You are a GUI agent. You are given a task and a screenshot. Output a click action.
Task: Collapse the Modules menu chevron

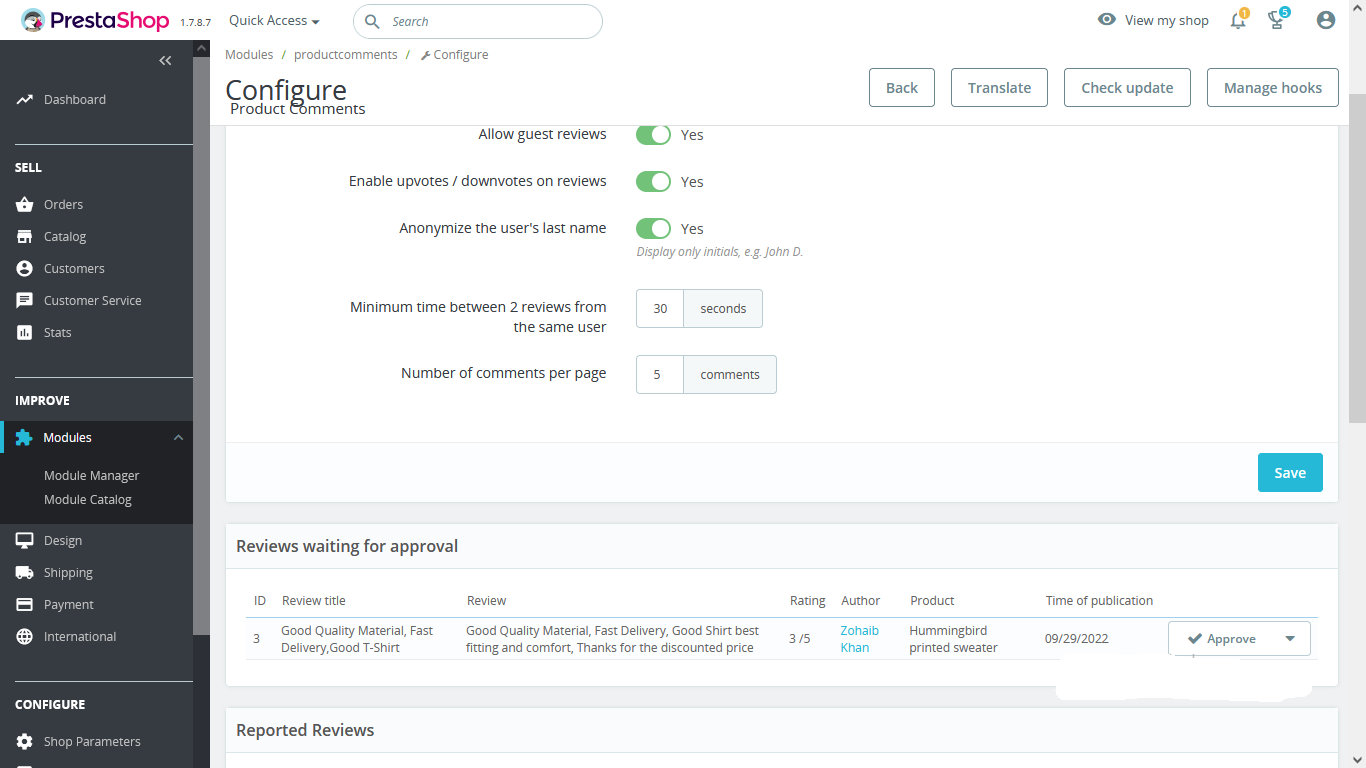click(x=178, y=438)
